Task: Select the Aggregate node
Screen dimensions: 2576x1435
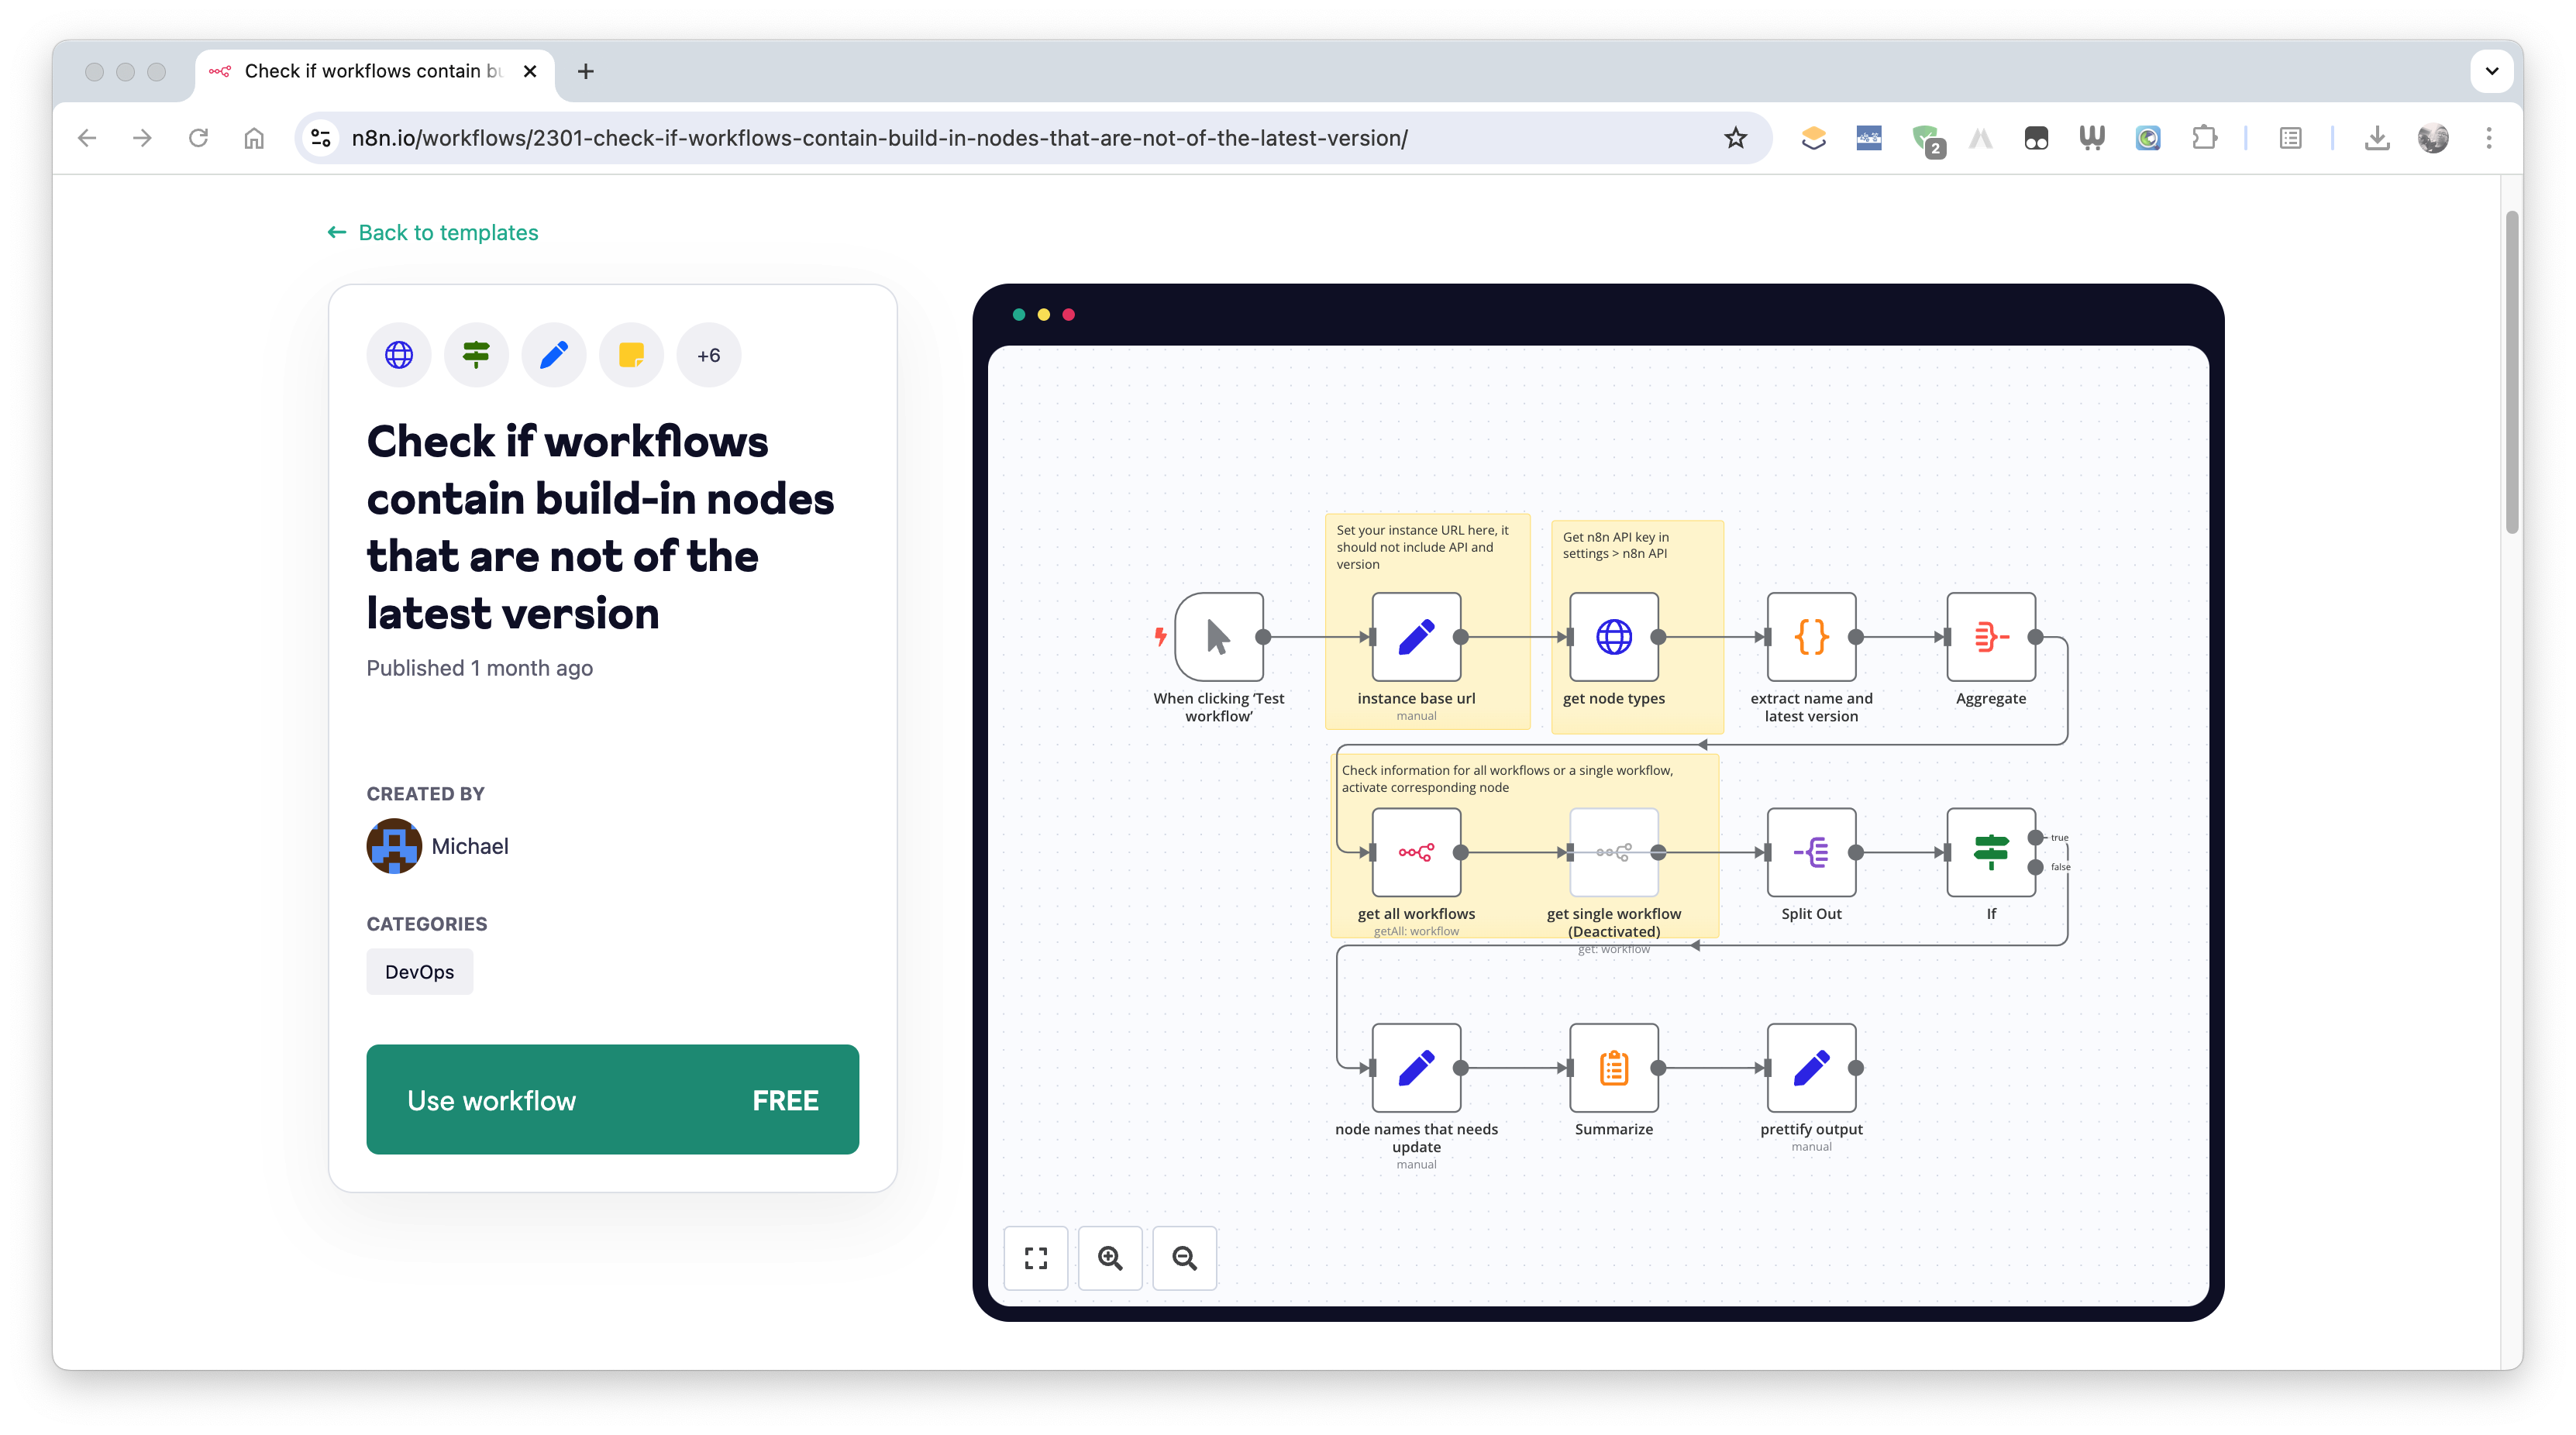Action: (1990, 637)
